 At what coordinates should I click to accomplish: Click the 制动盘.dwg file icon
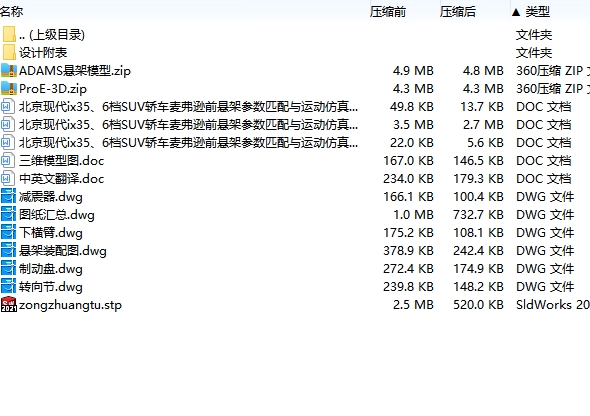tap(9, 269)
